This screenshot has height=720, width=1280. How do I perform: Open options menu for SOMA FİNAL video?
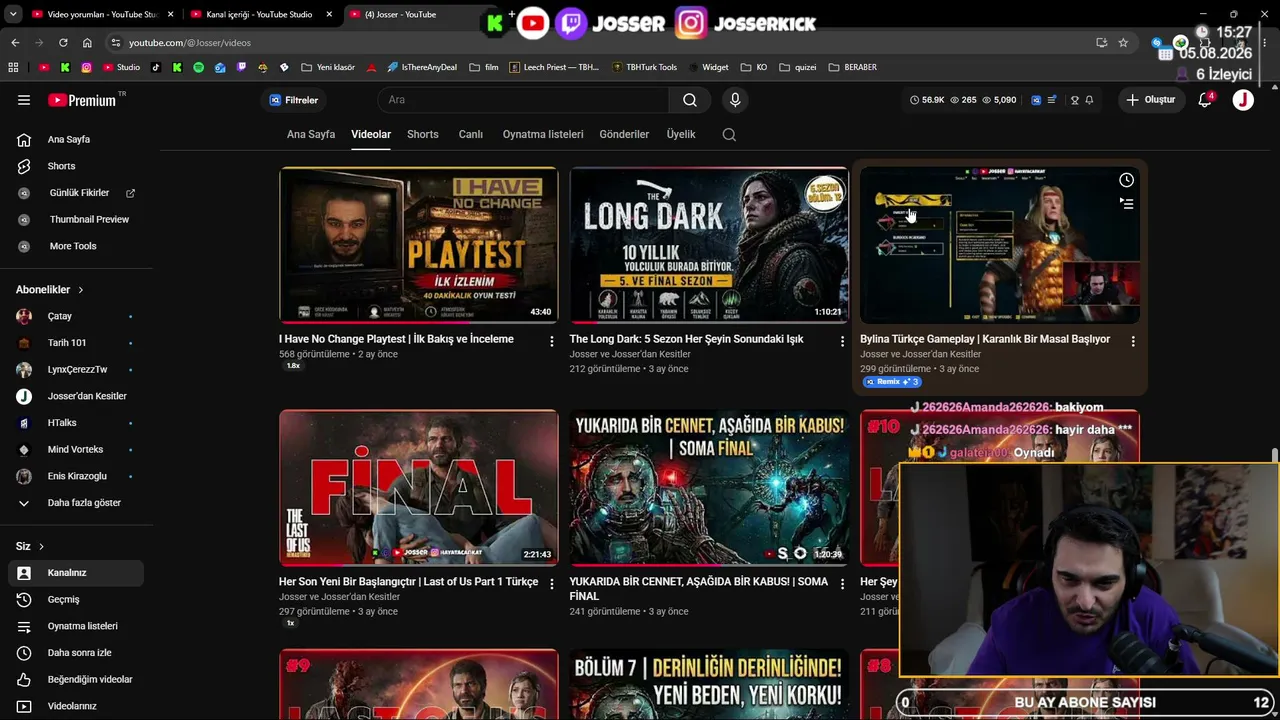coord(842,584)
